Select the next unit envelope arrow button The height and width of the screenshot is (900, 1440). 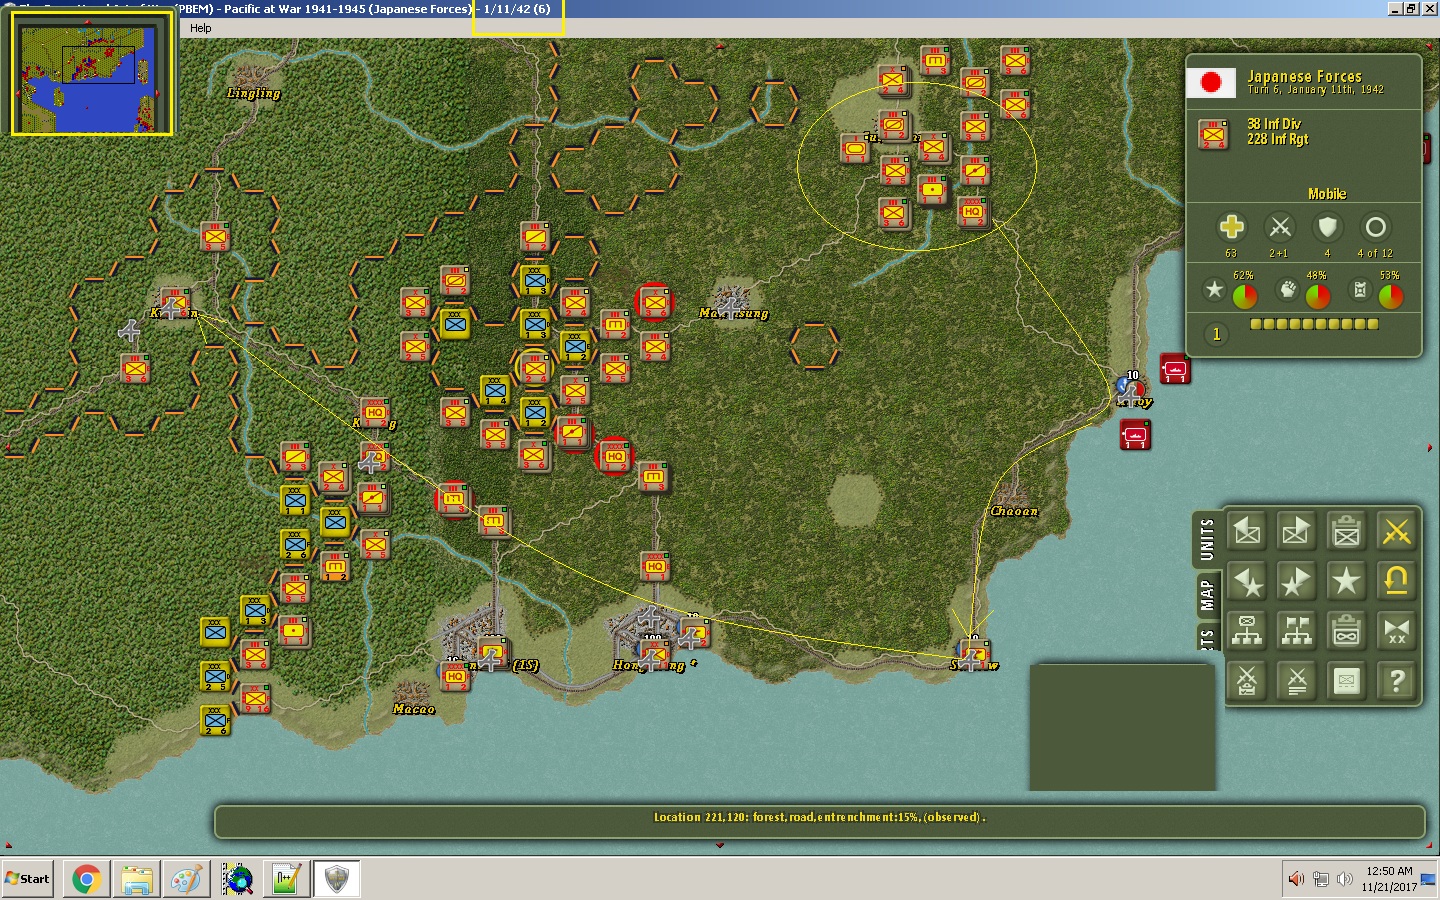click(1296, 532)
